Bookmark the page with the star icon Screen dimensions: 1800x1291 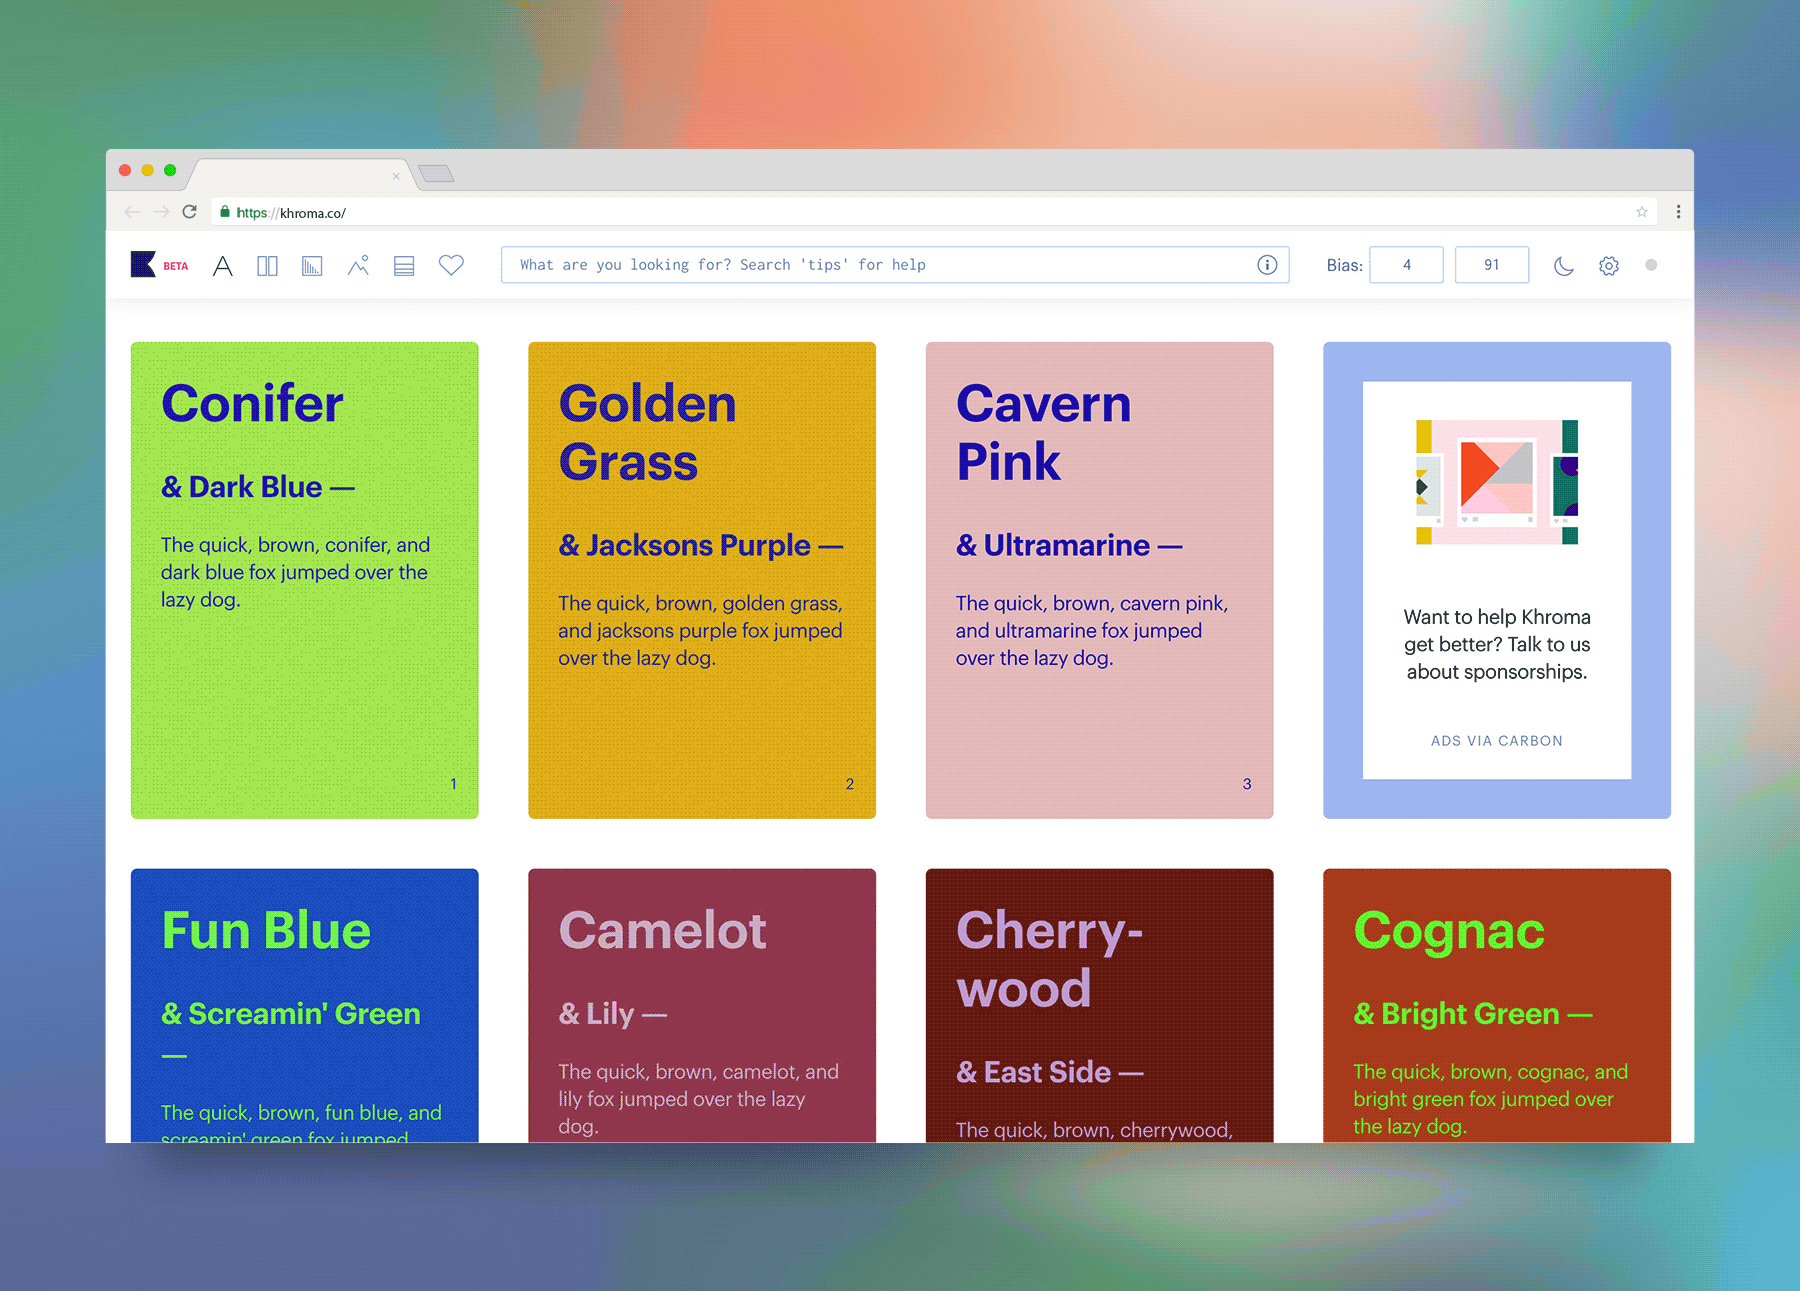click(1641, 212)
